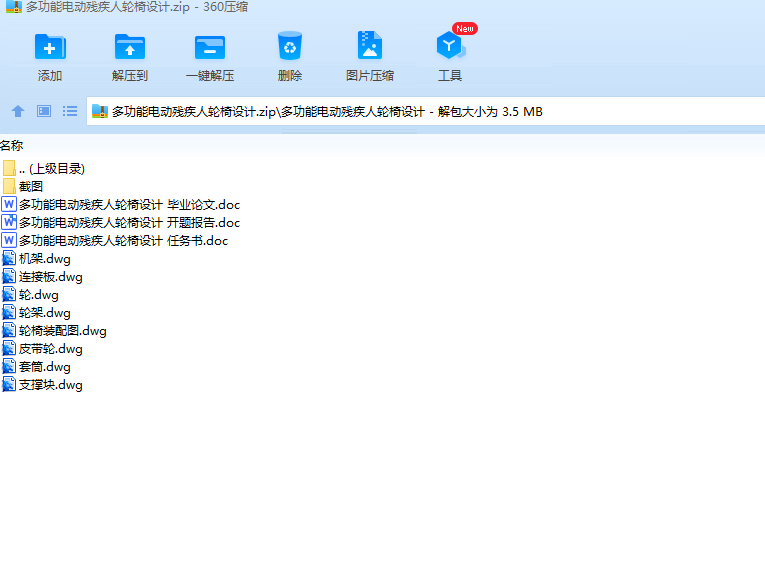Select file name 机架.dwg
The image size is (765, 574).
coord(44,258)
